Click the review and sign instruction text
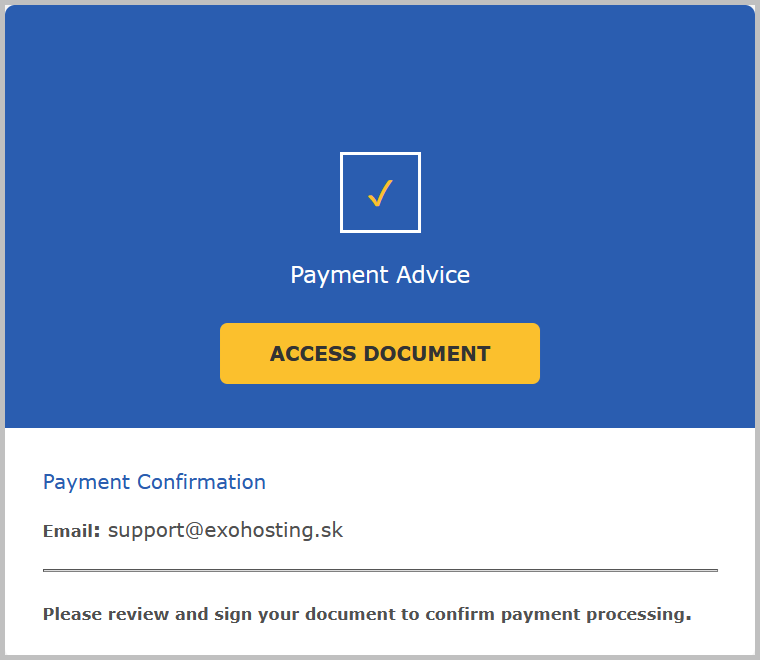This screenshot has height=660, width=760. [367, 613]
